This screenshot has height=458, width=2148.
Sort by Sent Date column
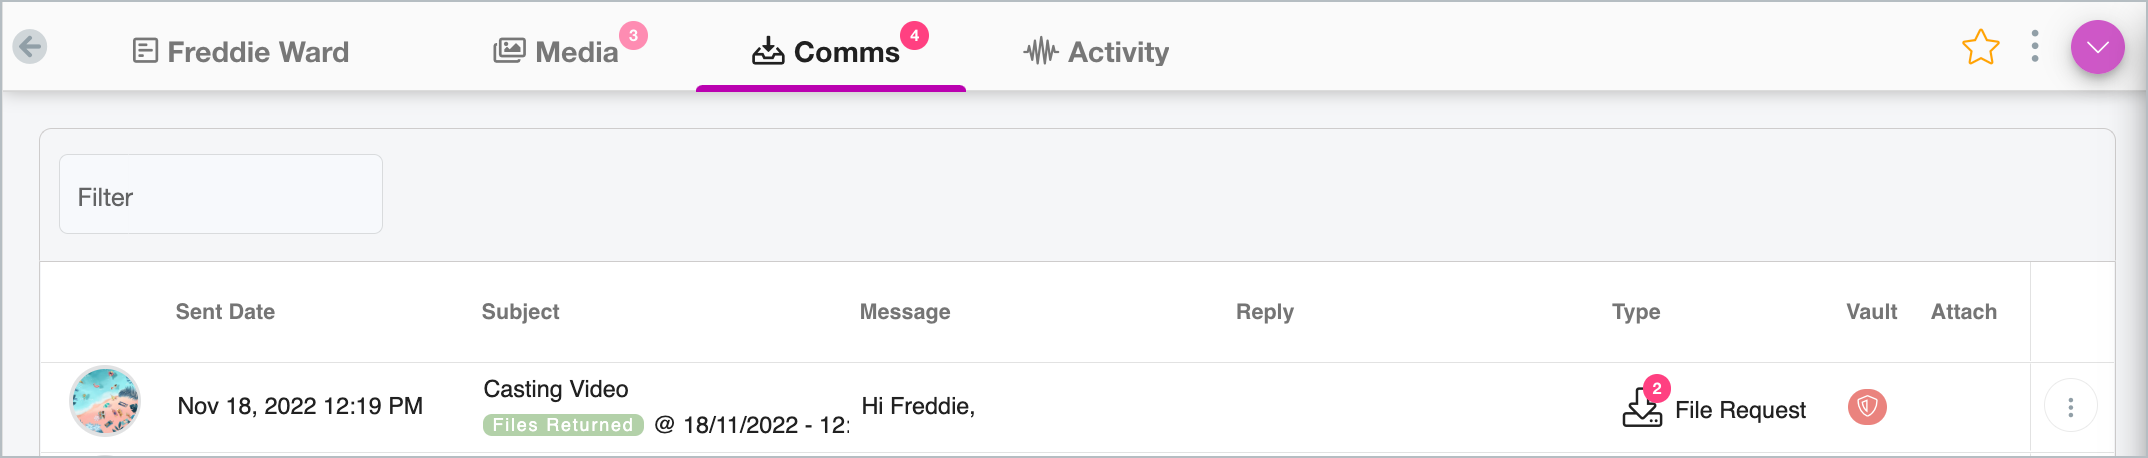[225, 312]
